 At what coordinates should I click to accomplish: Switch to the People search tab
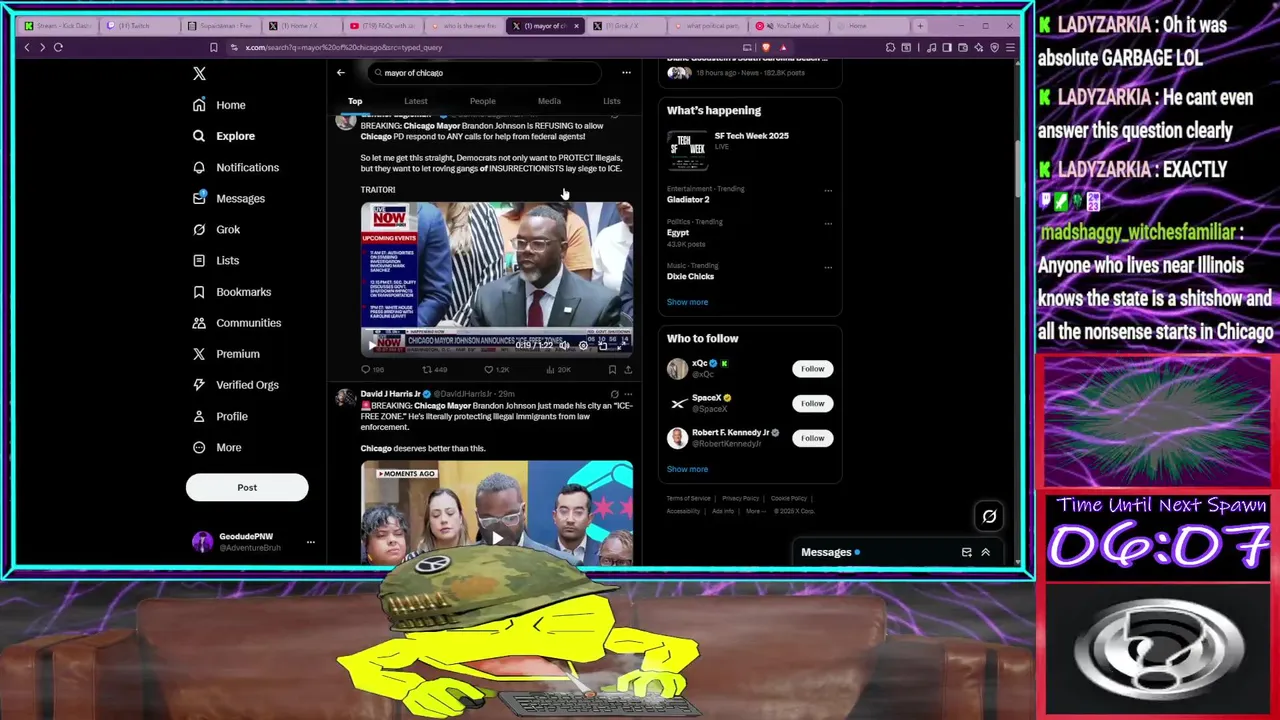click(x=482, y=101)
